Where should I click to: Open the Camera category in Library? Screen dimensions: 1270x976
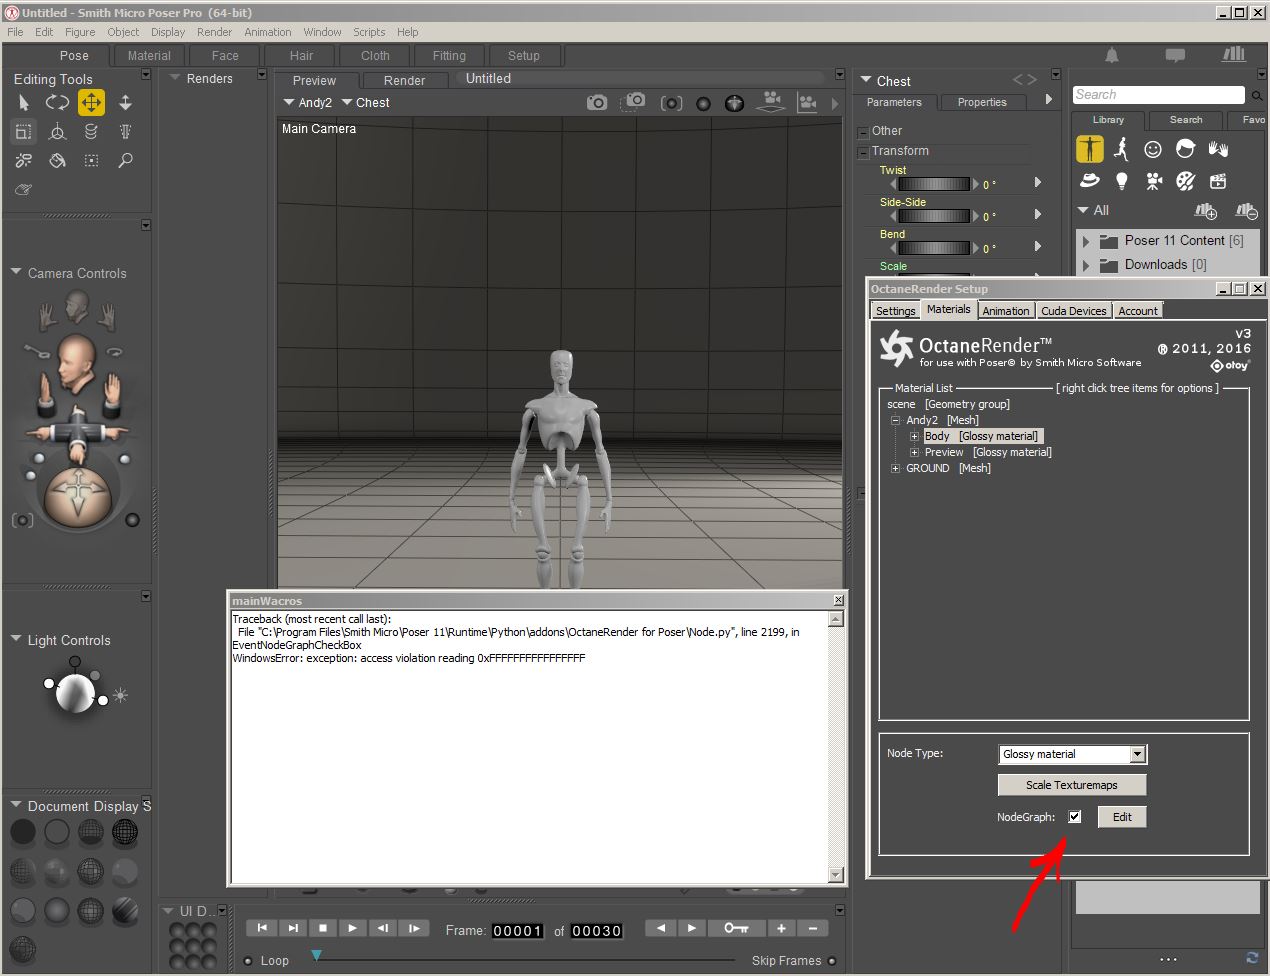(x=1153, y=181)
